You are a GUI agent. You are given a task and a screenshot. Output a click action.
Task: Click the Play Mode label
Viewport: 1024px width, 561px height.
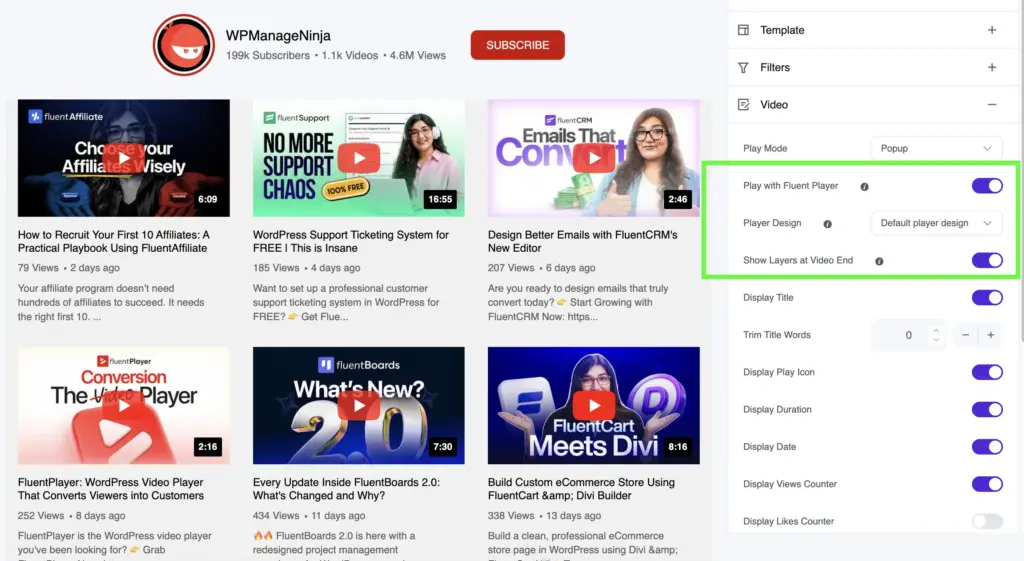pos(765,148)
